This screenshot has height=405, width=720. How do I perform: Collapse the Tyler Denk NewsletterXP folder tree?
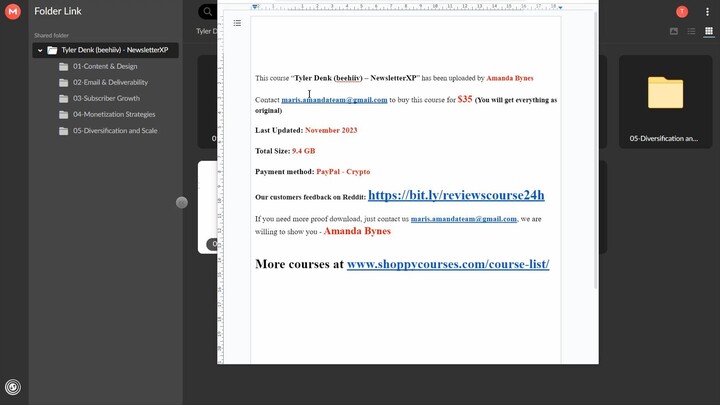click(40, 50)
